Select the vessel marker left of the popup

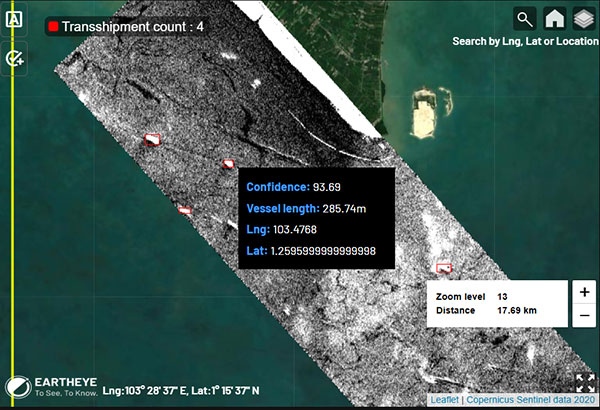(x=185, y=210)
